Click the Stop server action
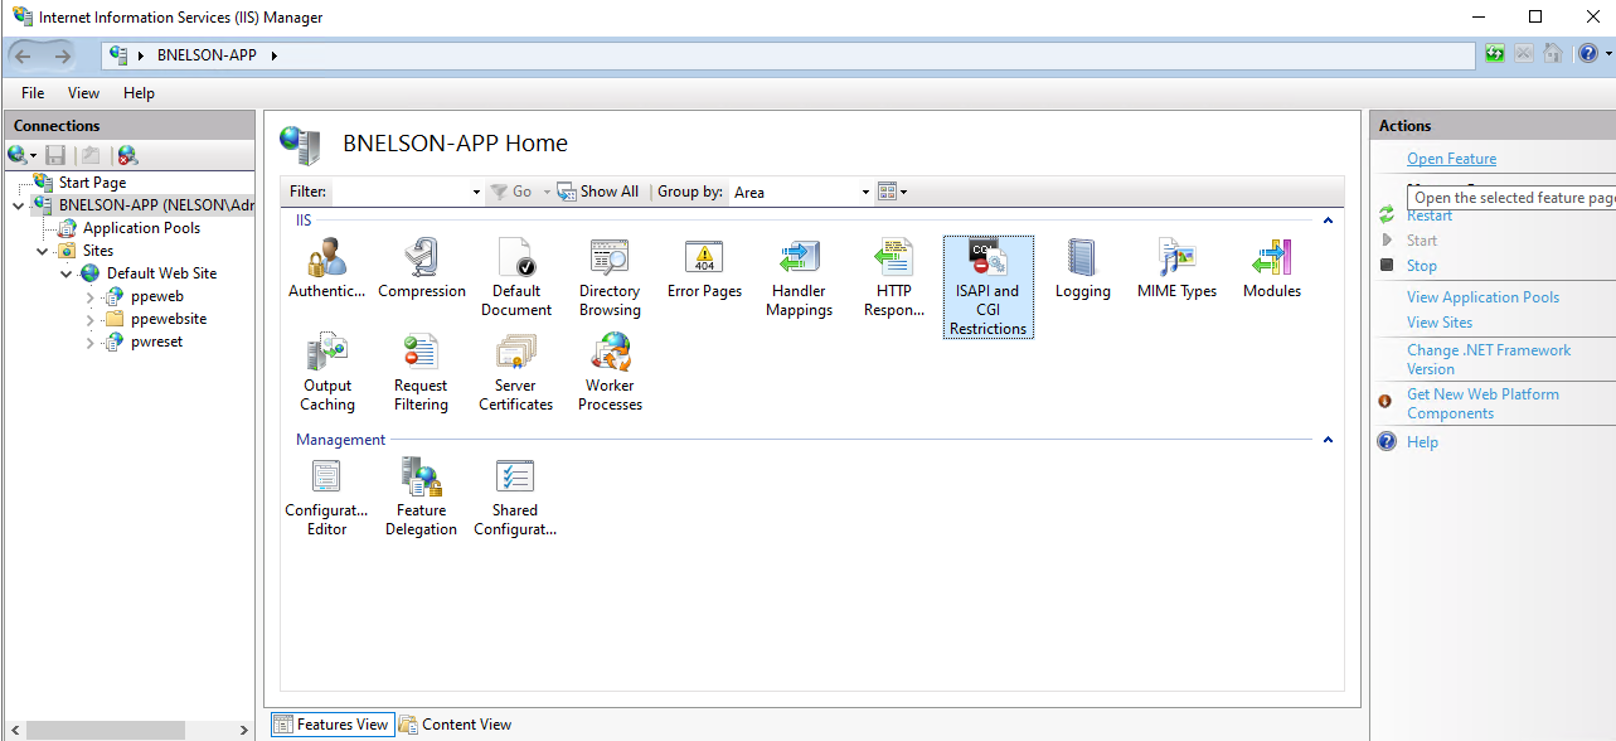Screen dimensions: 1616x741 click(1421, 265)
